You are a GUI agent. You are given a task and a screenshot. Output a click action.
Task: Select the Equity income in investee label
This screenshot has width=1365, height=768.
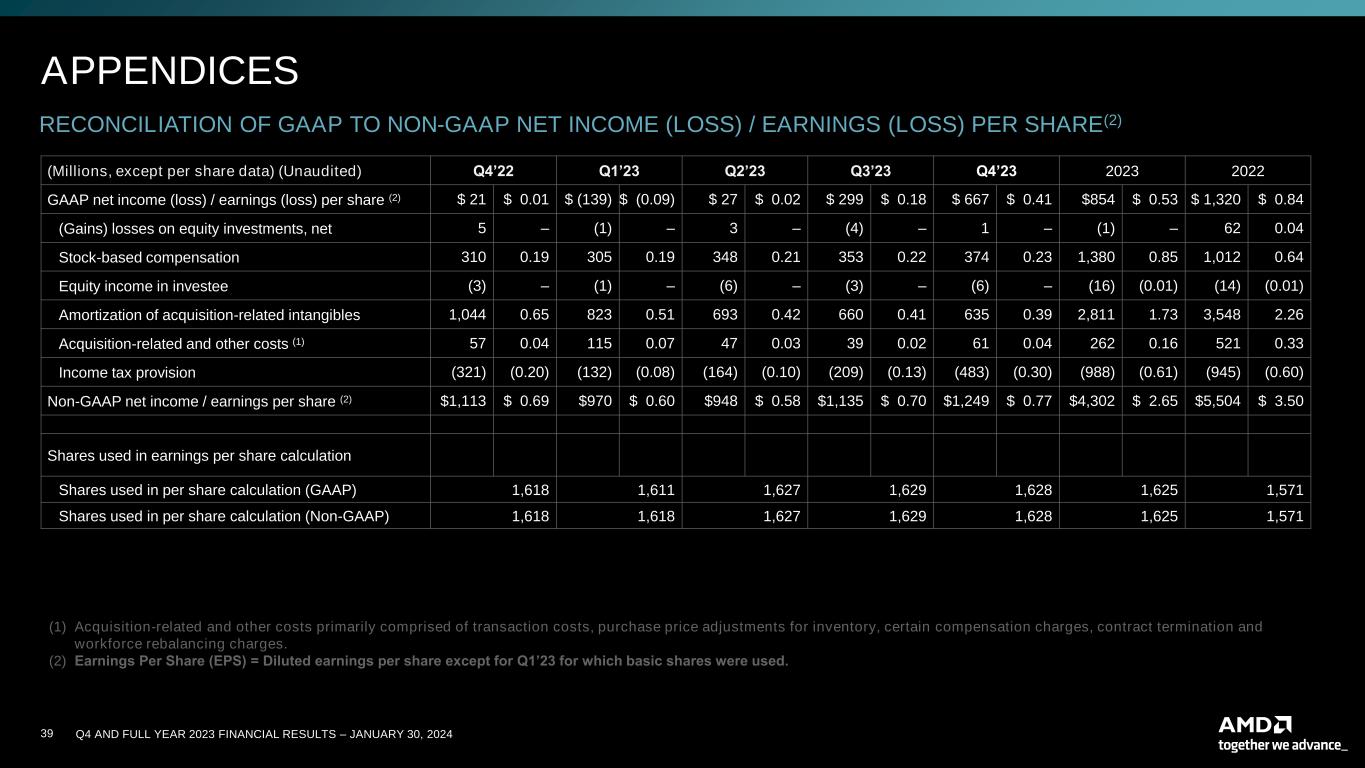[x=143, y=286]
